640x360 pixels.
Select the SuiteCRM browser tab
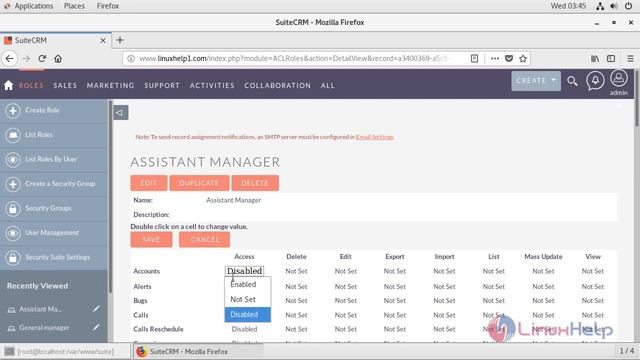[x=56, y=40]
